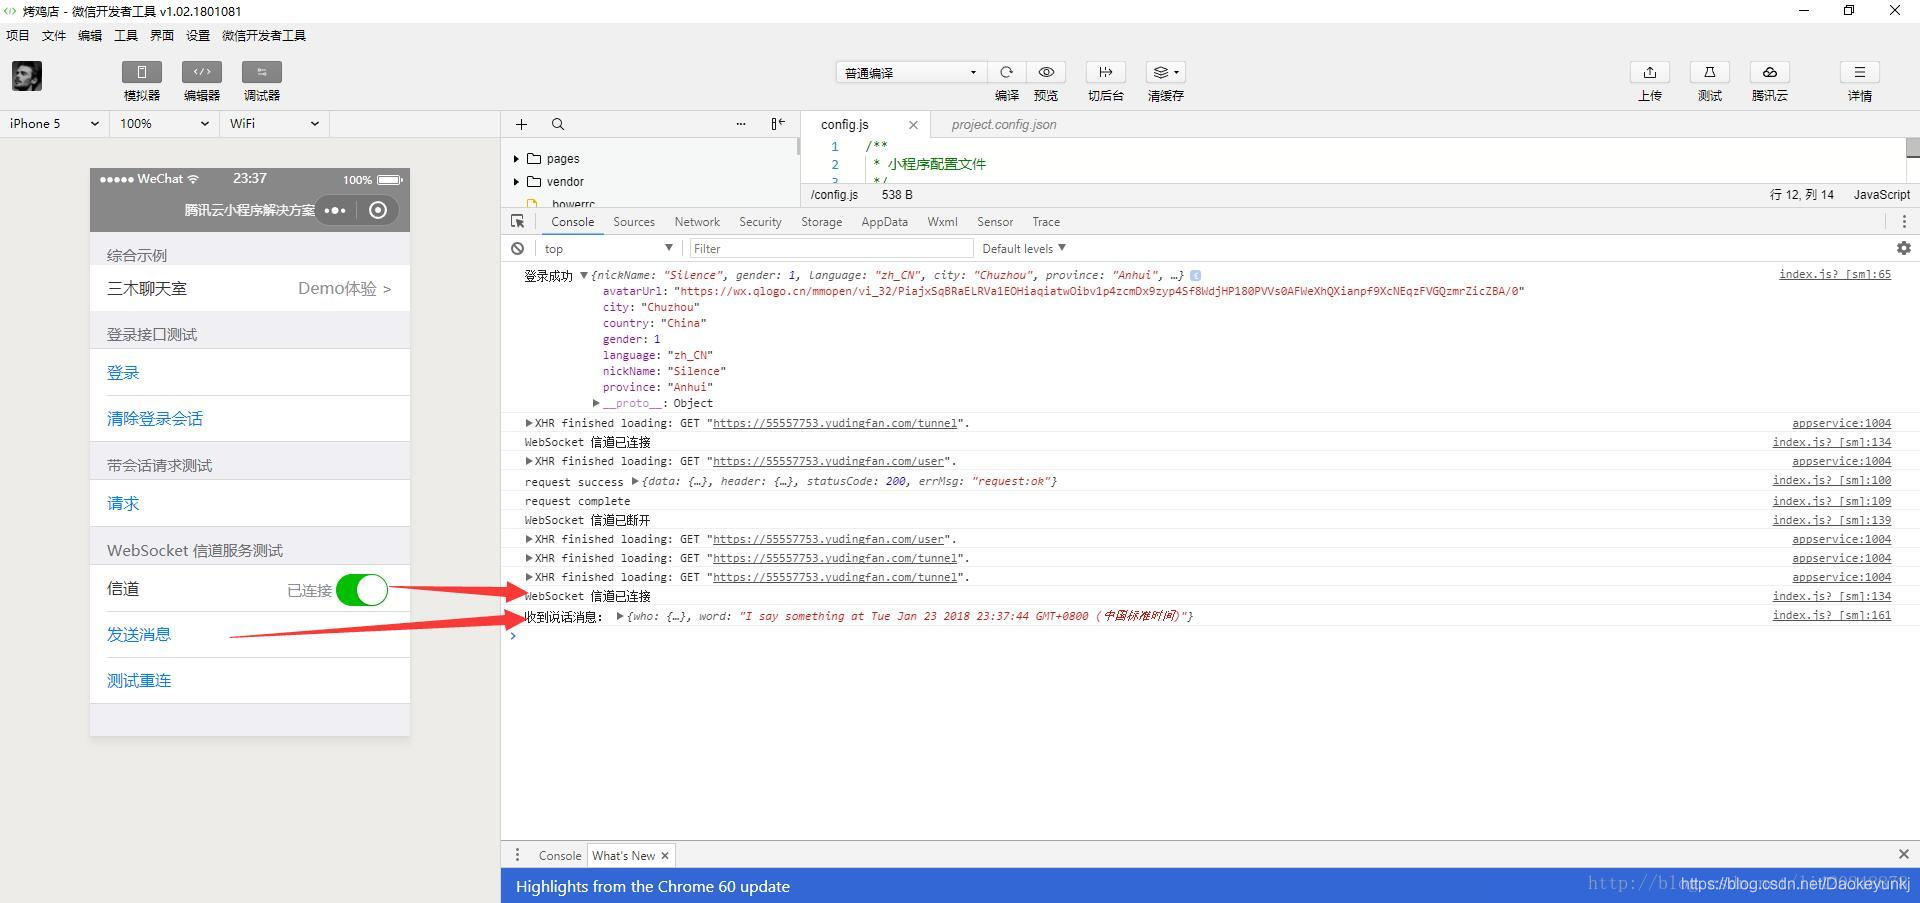The height and width of the screenshot is (903, 1920).
Task: Collapse the 登录成功 logged object
Action: pos(584,275)
